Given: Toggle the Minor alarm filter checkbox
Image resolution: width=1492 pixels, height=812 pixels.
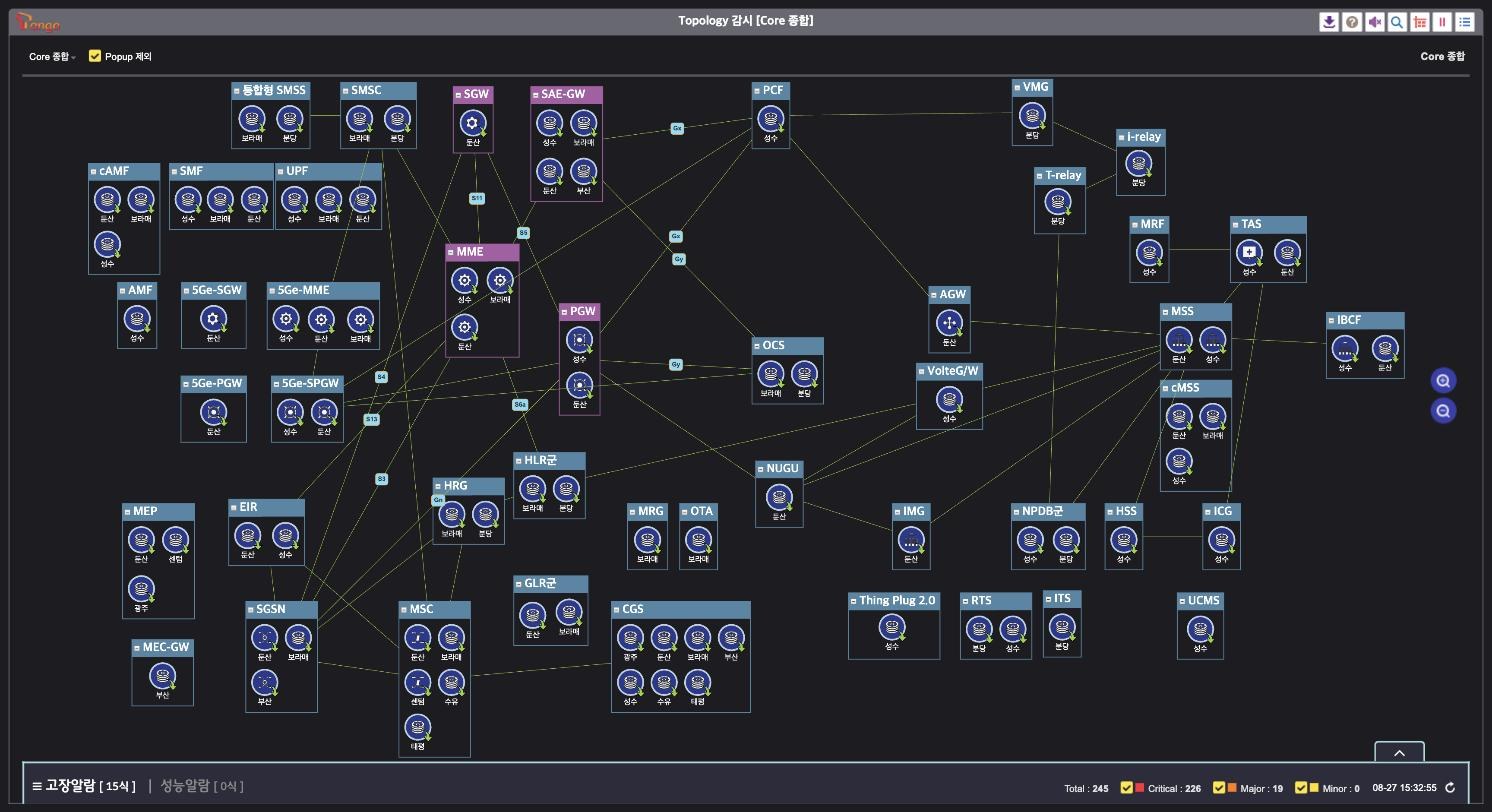Looking at the screenshot, I should pos(1301,788).
